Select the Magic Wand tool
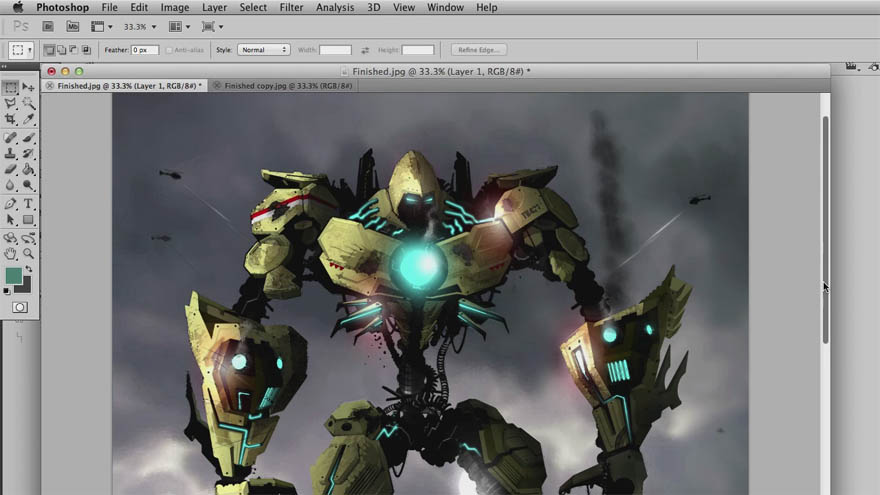This screenshot has height=495, width=880. (28, 103)
